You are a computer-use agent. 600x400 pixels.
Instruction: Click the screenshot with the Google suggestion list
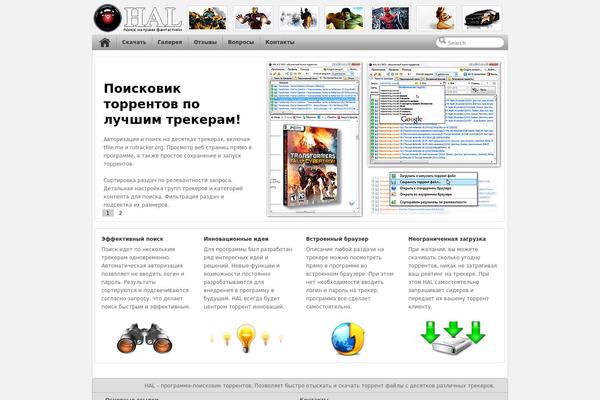coord(434,114)
